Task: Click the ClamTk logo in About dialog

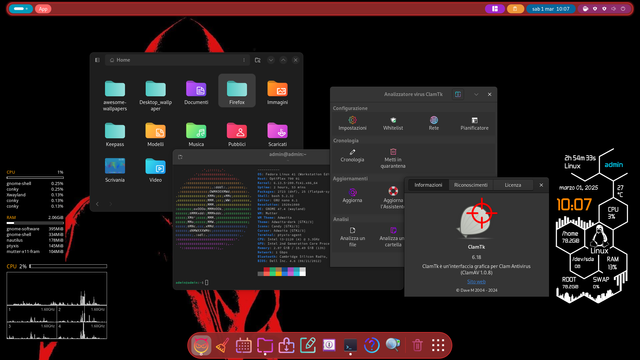Action: click(476, 219)
